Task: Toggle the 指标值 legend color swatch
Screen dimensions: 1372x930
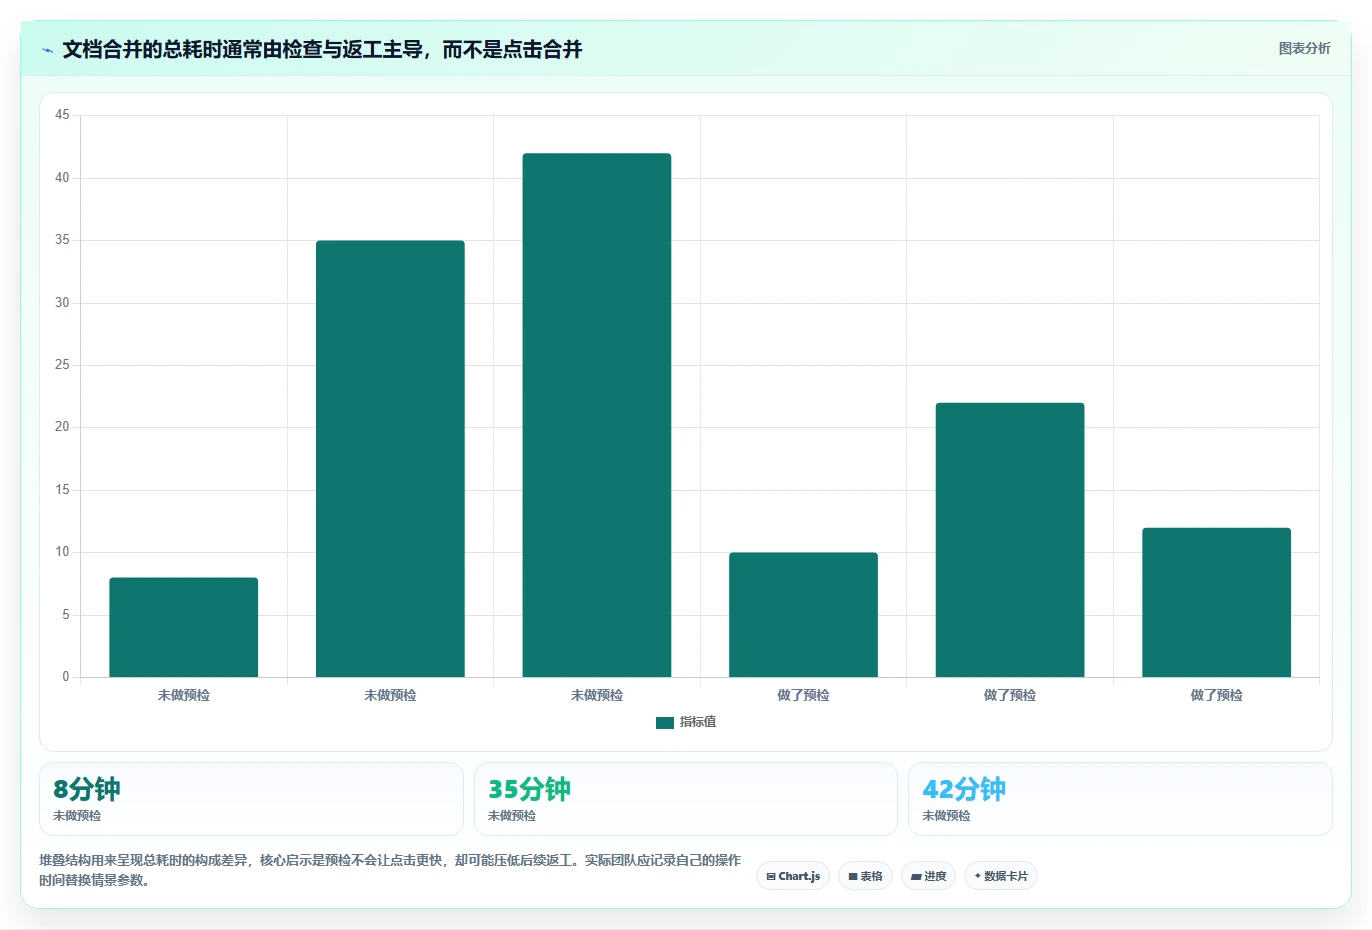Action: coord(665,722)
